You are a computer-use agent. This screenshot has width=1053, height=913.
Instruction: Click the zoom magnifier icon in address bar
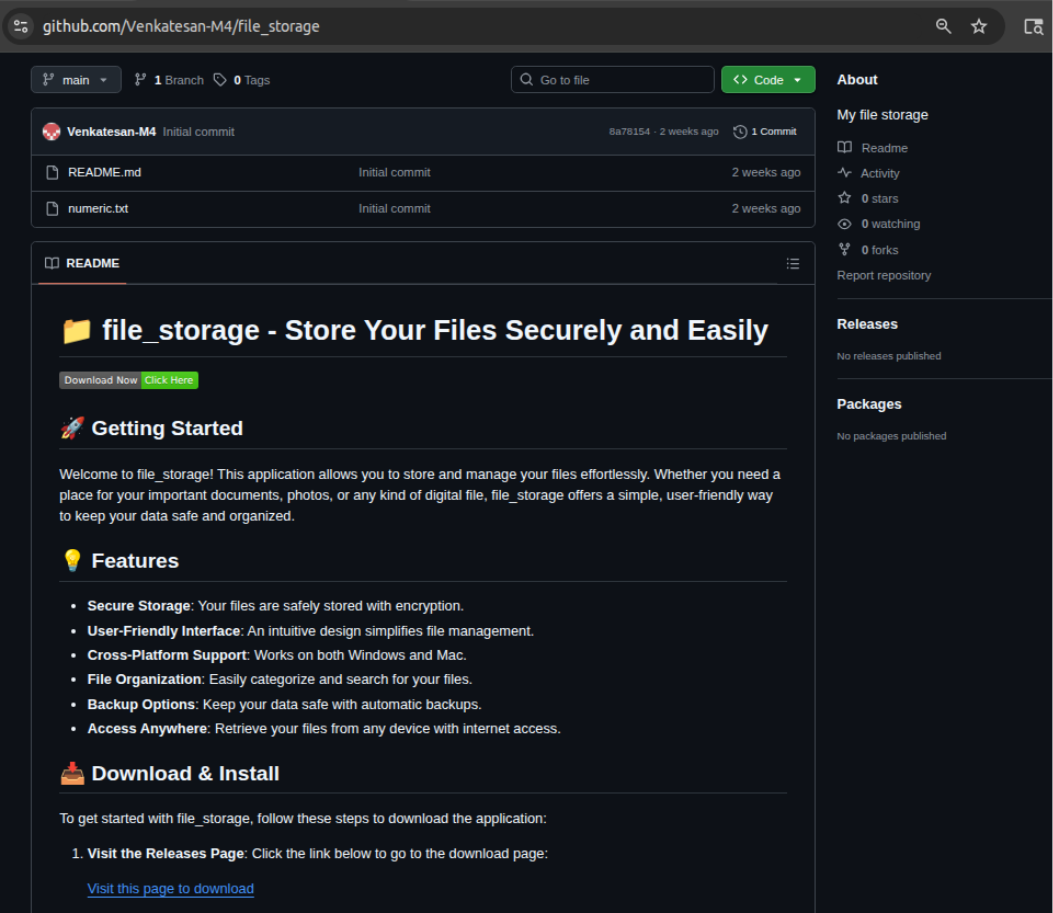click(x=943, y=26)
